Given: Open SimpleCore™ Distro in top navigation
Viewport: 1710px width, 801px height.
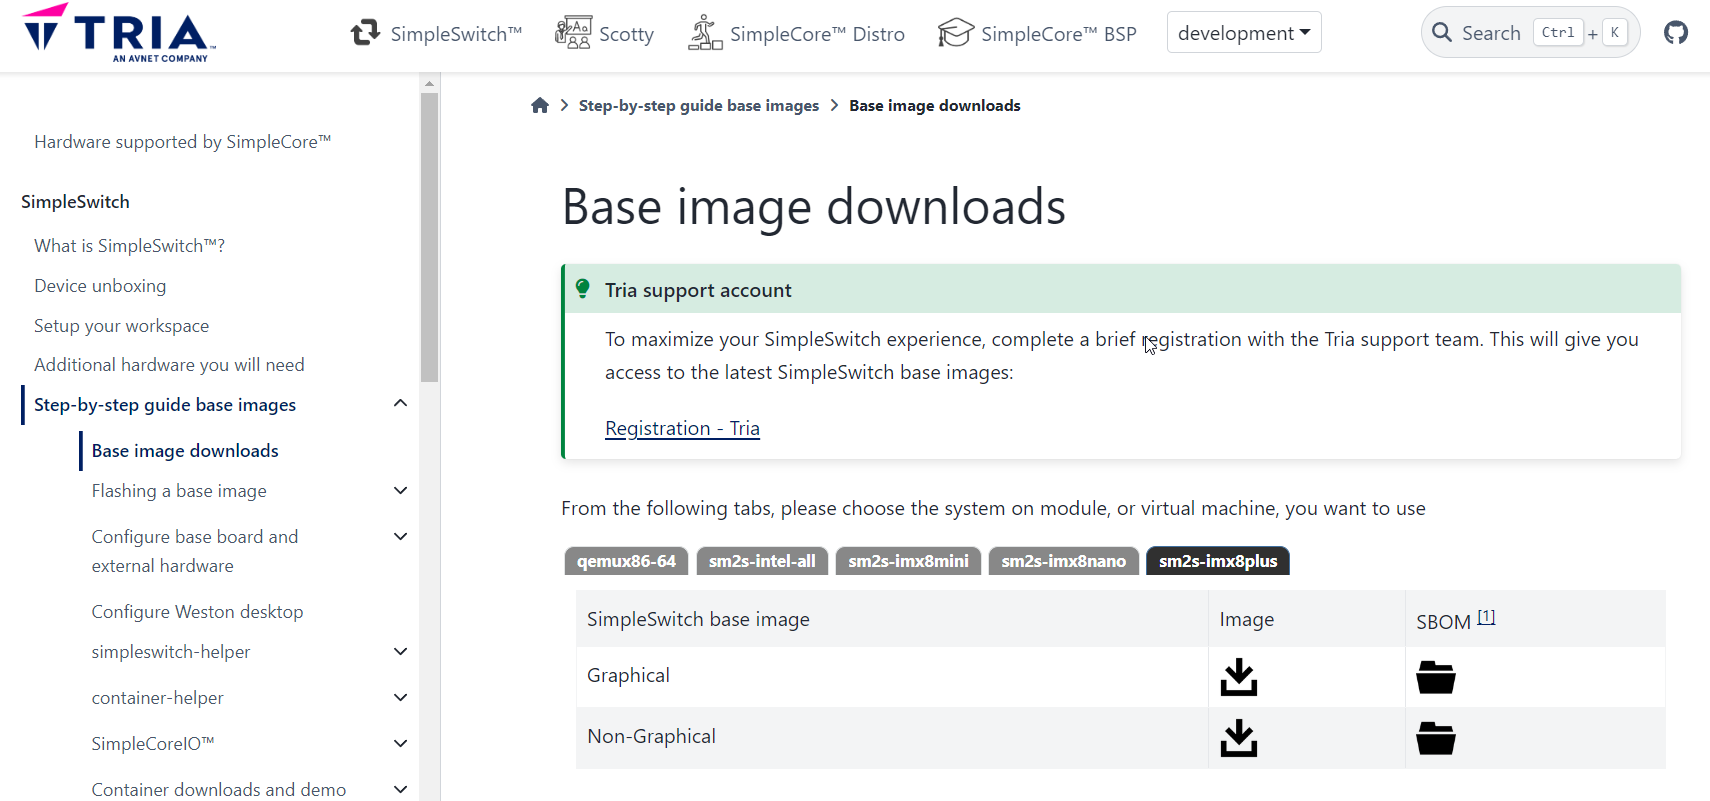Looking at the screenshot, I should 817,34.
